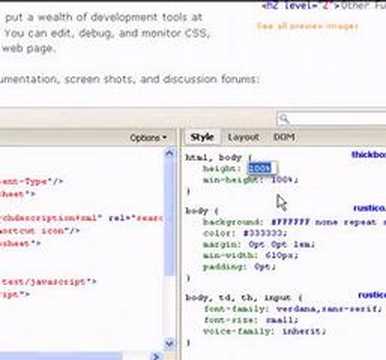Switch to the Layout tab
386x360 pixels.
[243, 137]
